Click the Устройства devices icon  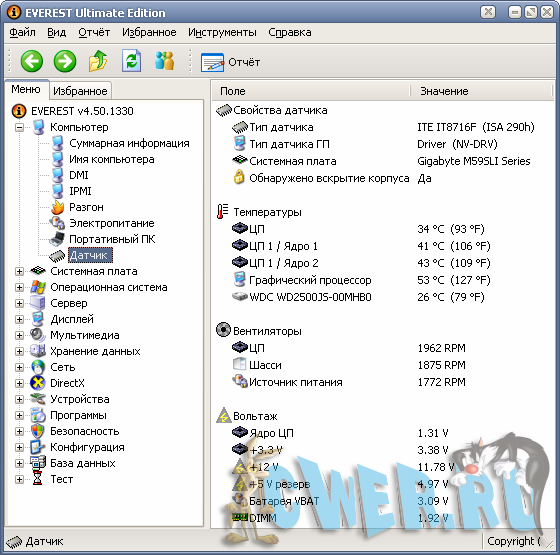(x=38, y=399)
